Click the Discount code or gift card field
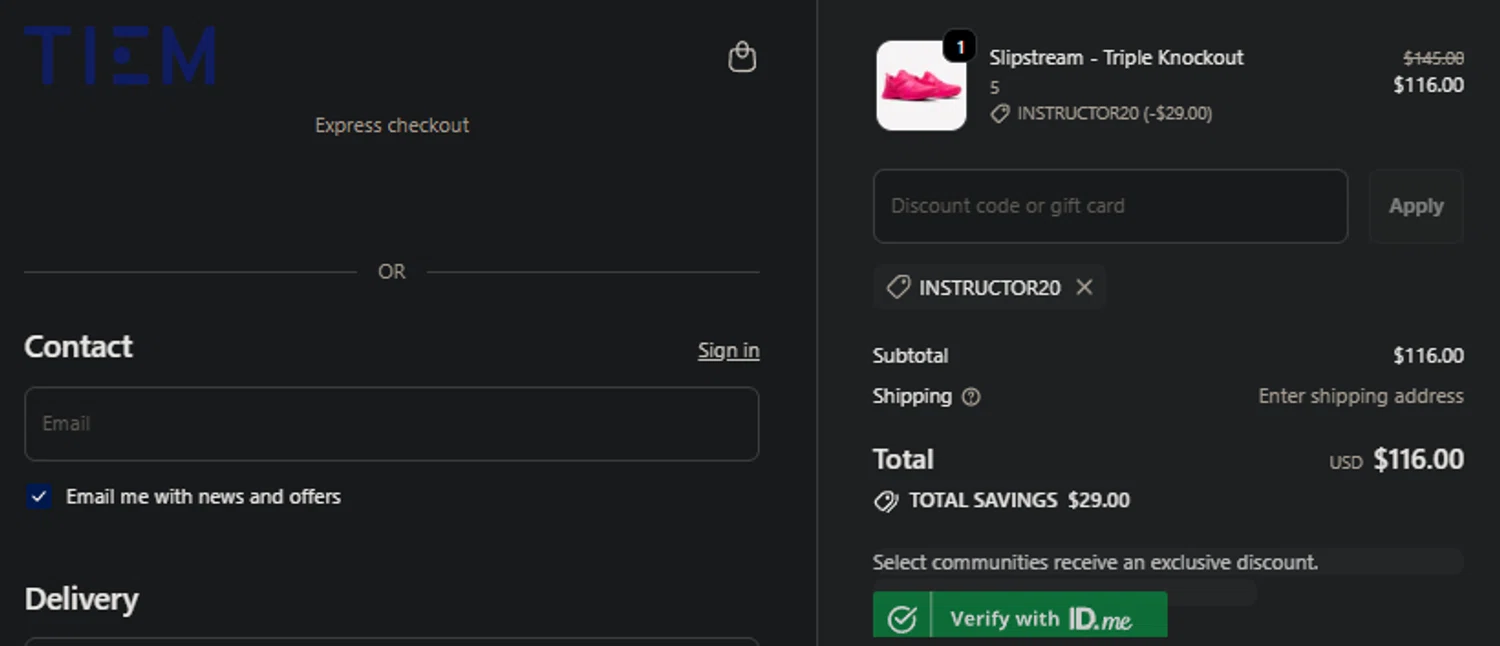Image resolution: width=1500 pixels, height=646 pixels. [x=1110, y=206]
